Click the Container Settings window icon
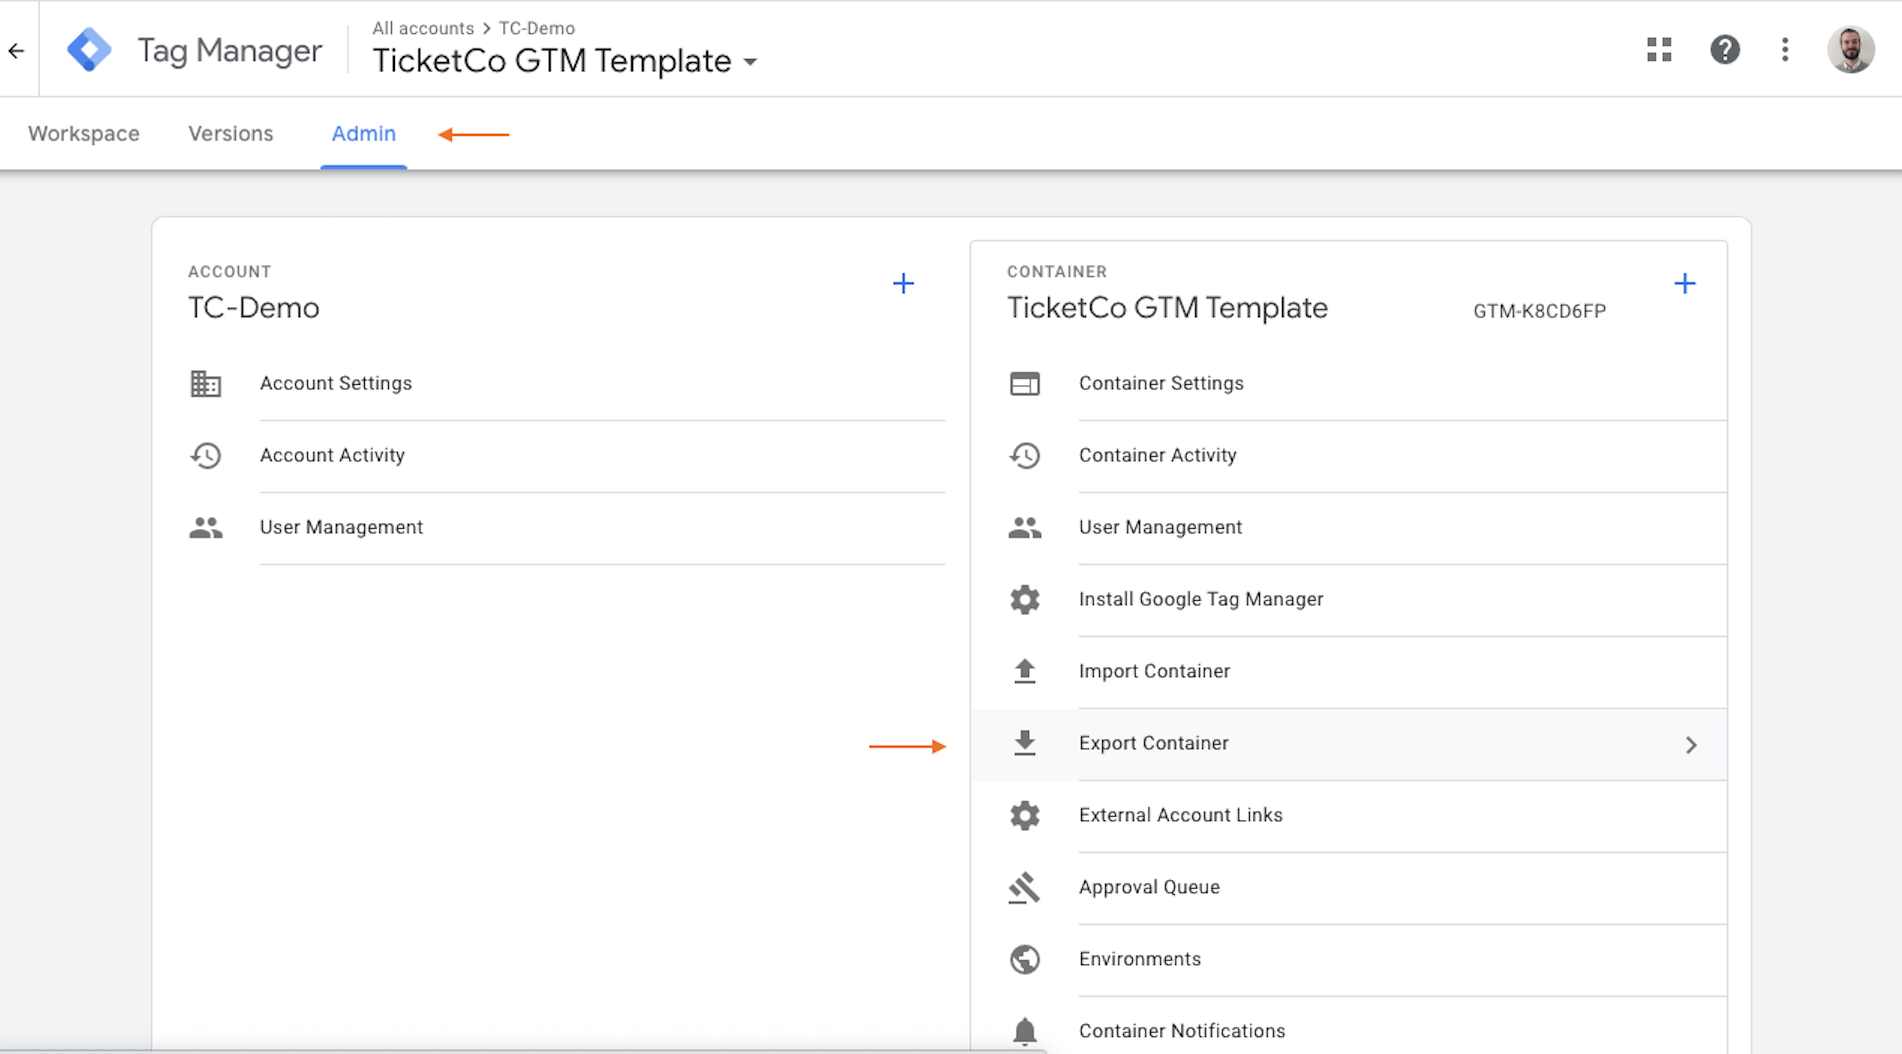This screenshot has height=1054, width=1902. pos(1025,384)
